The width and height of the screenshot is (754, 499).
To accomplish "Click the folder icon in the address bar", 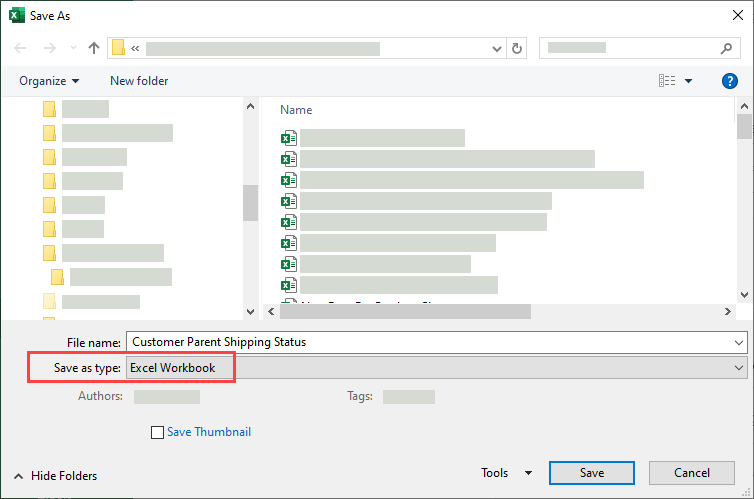I will pos(118,48).
